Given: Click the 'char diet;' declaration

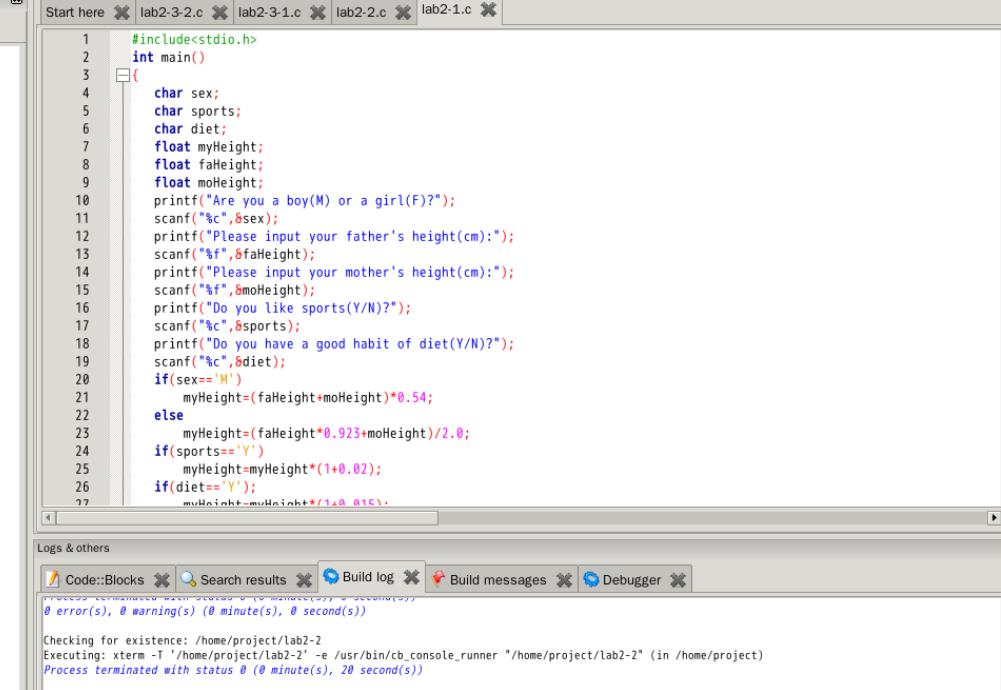Looking at the screenshot, I should 190,129.
